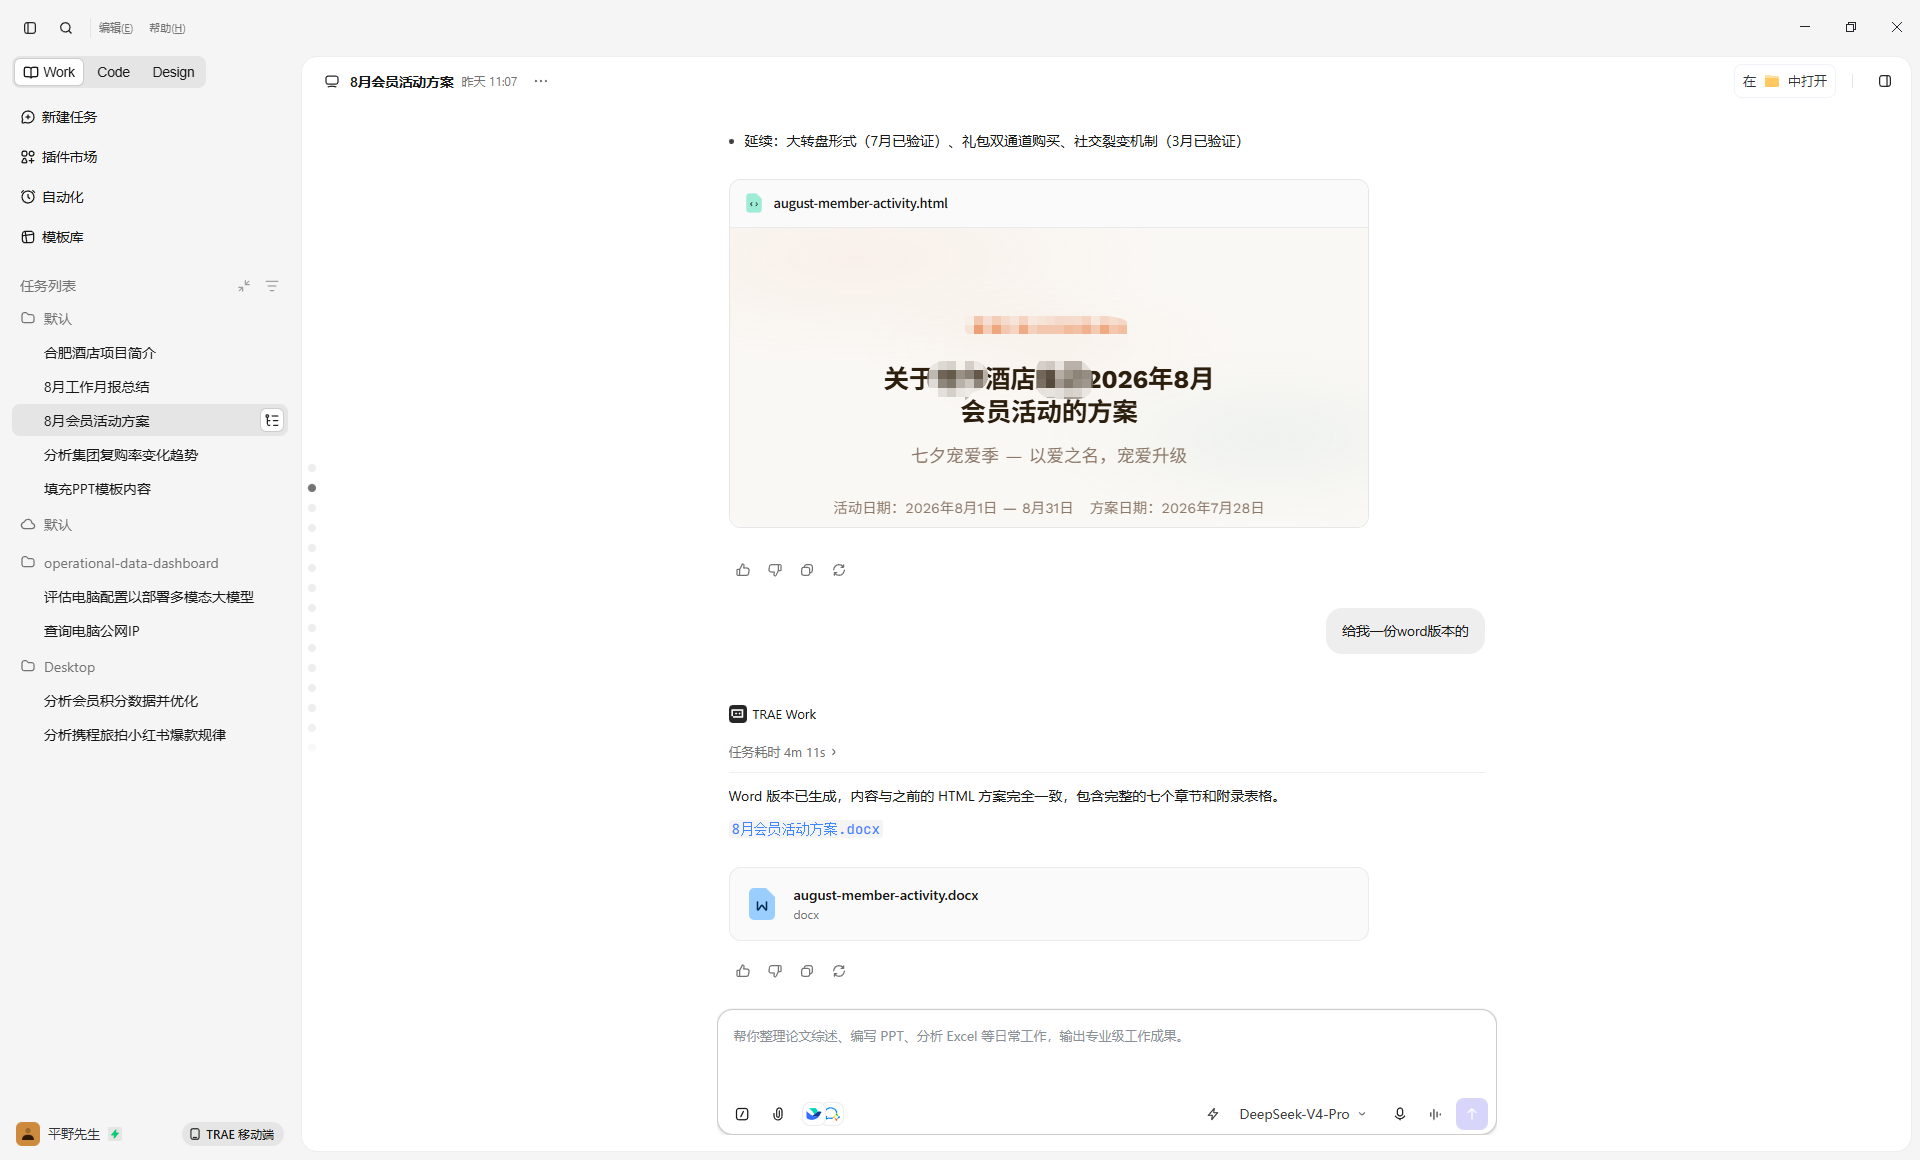Expand 任务耗时 4m 11s details

pos(782,752)
